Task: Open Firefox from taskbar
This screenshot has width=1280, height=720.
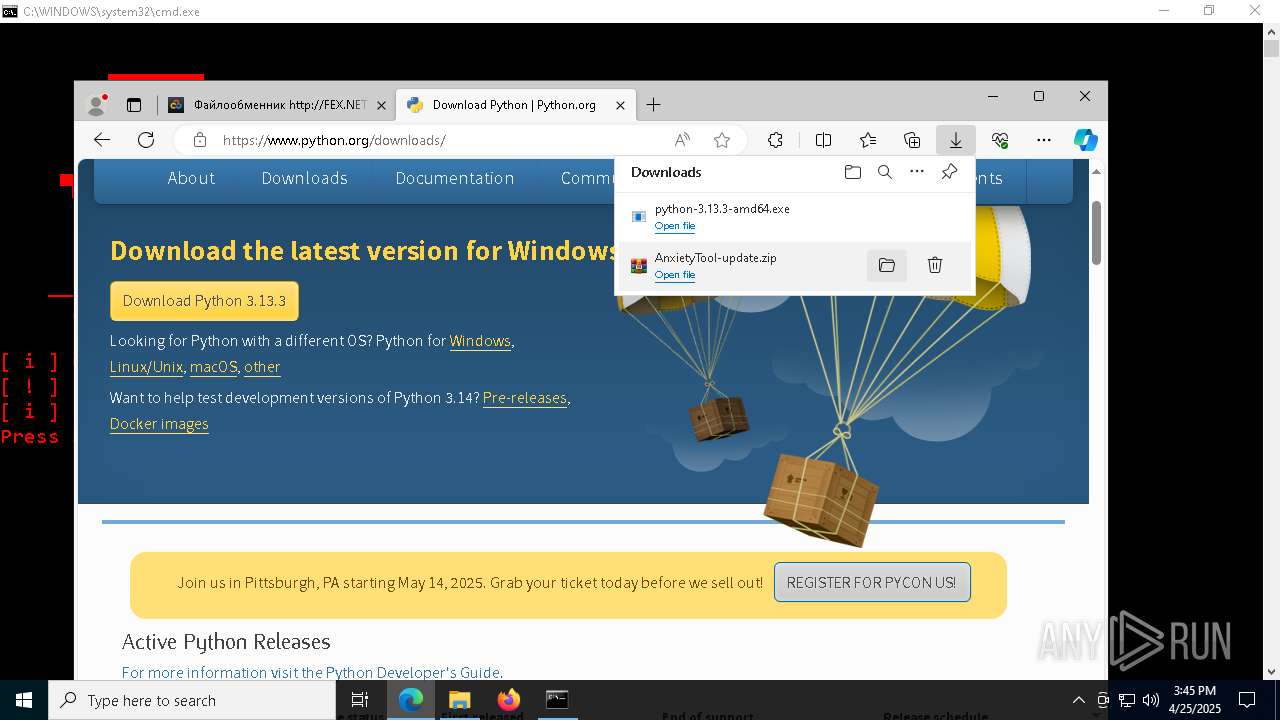Action: point(508,700)
